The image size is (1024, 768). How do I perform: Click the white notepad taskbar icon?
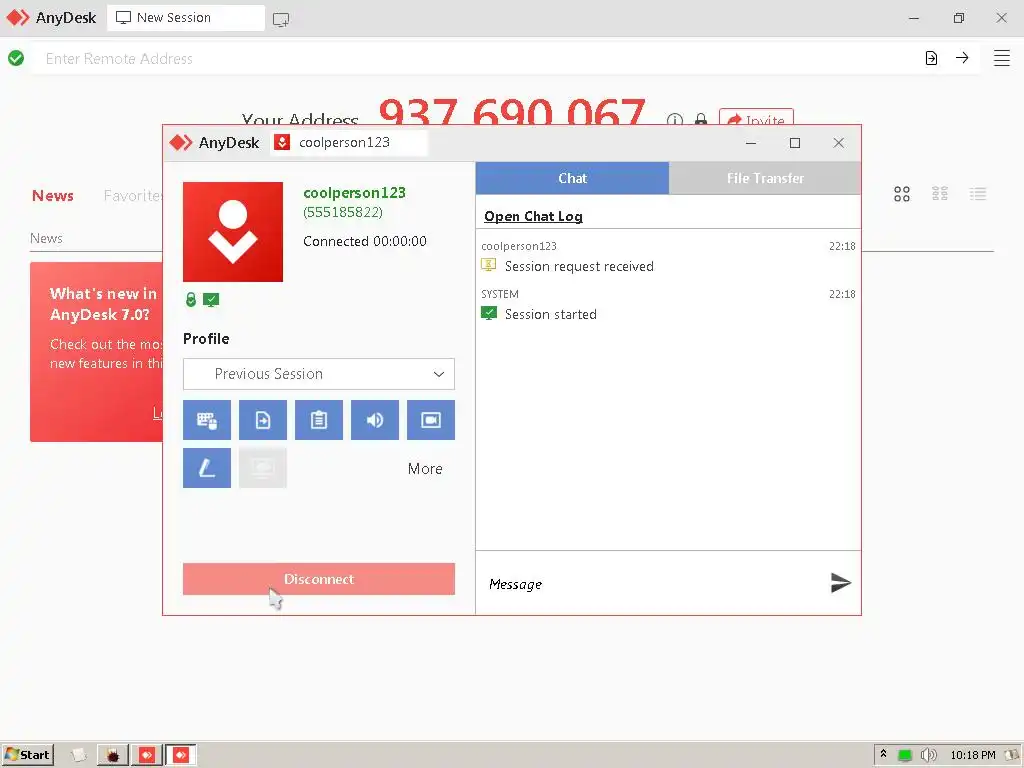(78, 755)
